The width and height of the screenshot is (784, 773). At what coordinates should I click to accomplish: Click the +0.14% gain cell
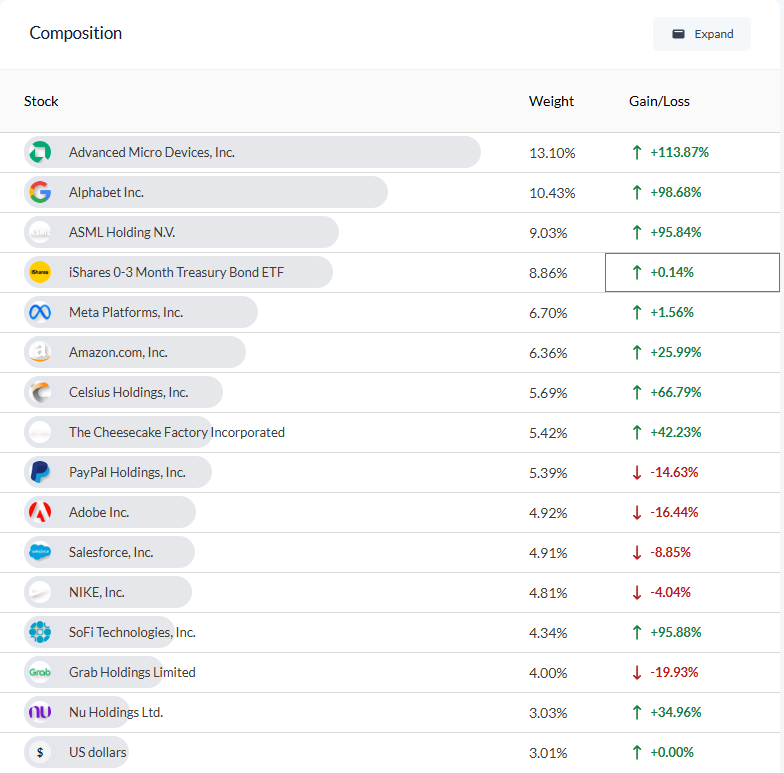692,272
